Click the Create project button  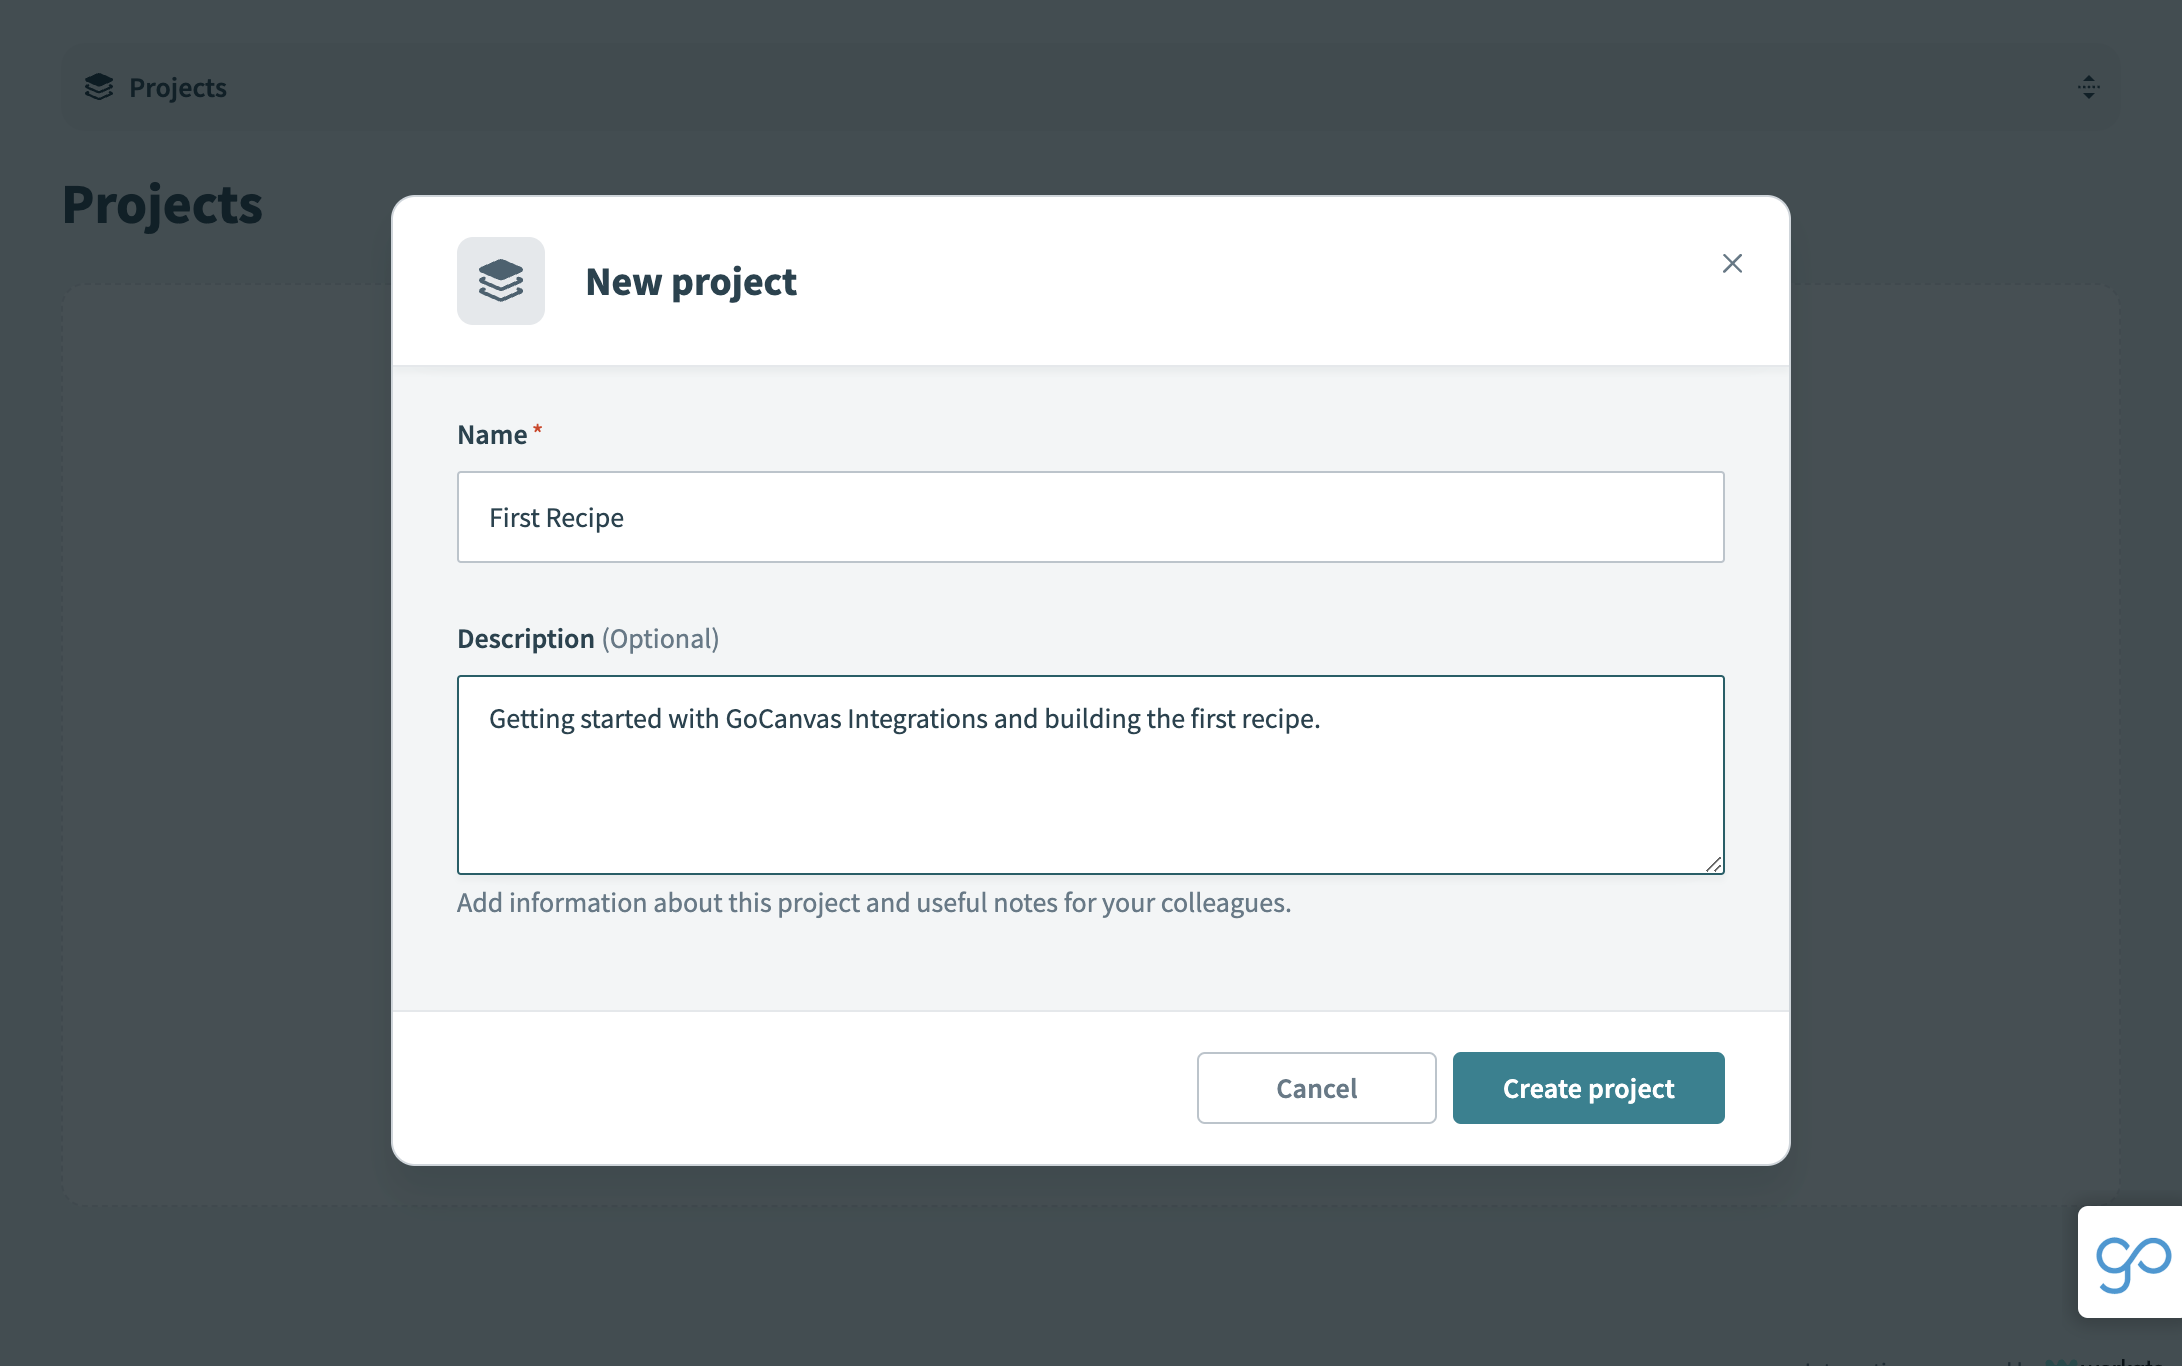[x=1588, y=1088]
